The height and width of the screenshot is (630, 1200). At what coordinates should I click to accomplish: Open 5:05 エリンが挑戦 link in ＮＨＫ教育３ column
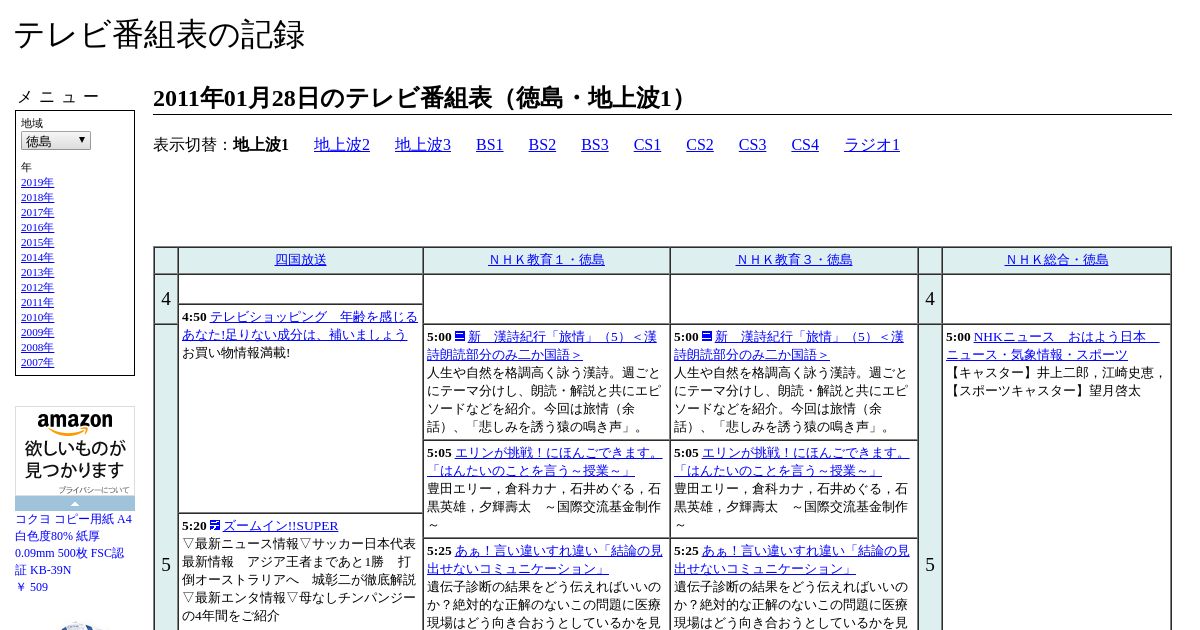792,461
